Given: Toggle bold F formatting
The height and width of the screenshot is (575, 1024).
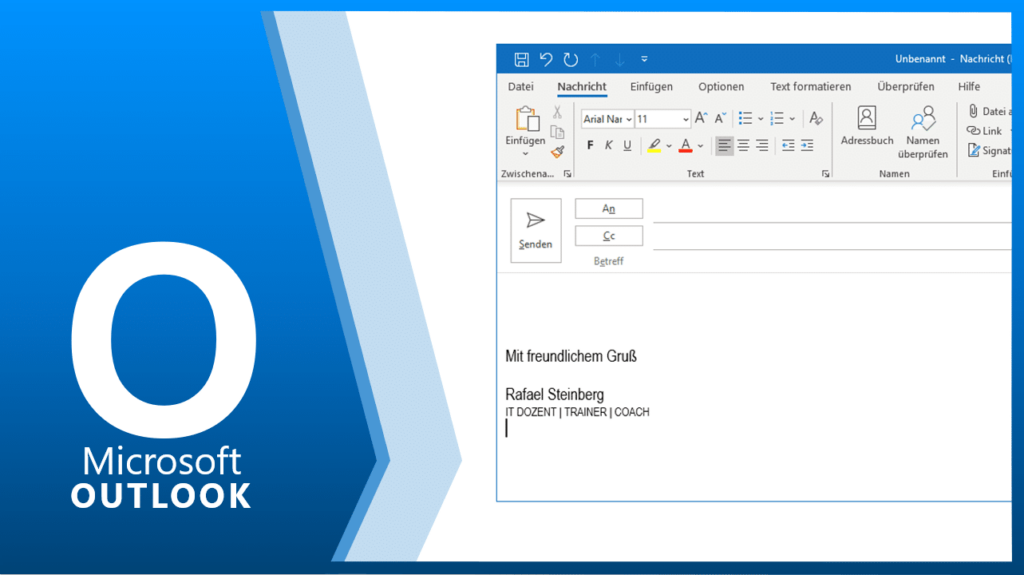Looking at the screenshot, I should click(x=590, y=145).
